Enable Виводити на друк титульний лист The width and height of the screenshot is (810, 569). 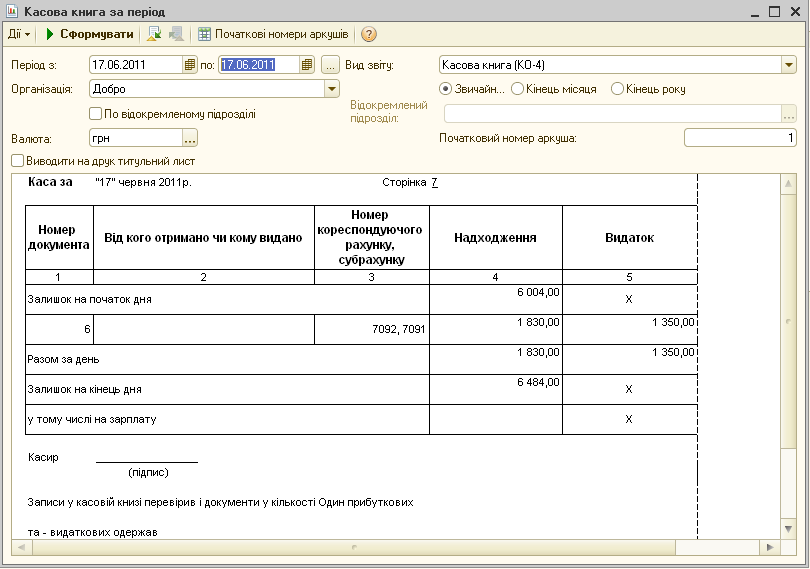(x=18, y=161)
